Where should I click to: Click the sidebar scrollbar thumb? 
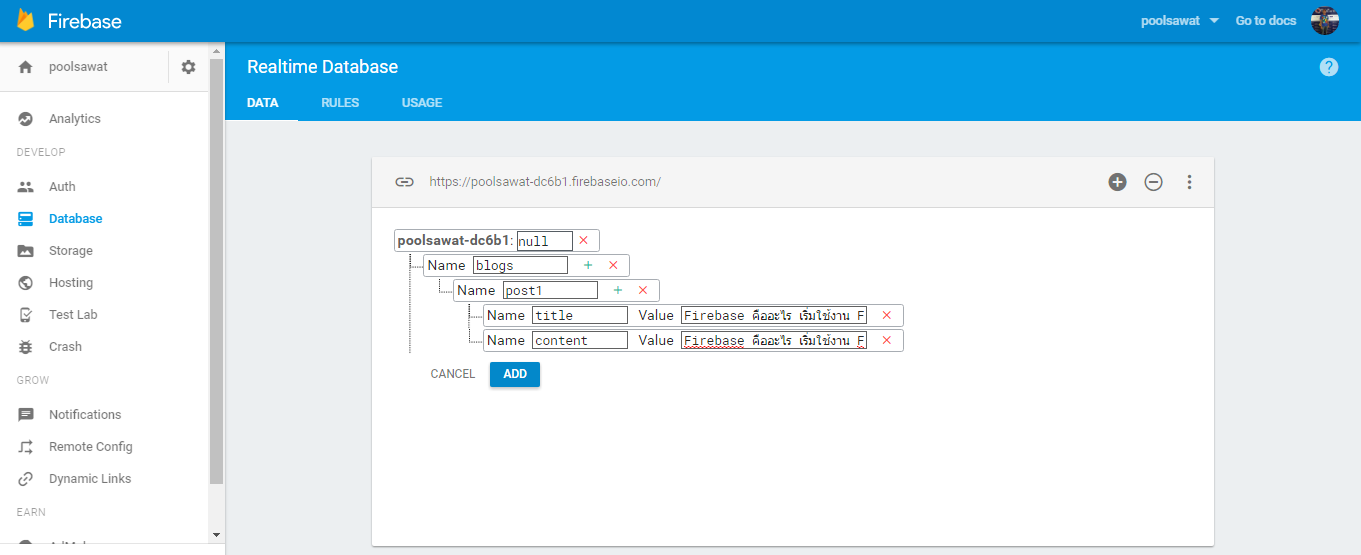pyautogui.click(x=216, y=271)
